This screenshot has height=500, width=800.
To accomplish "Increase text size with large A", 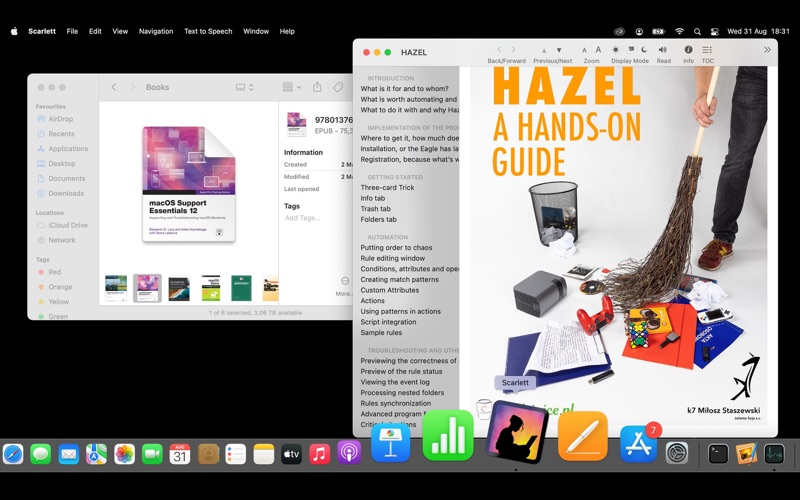I will click(598, 50).
